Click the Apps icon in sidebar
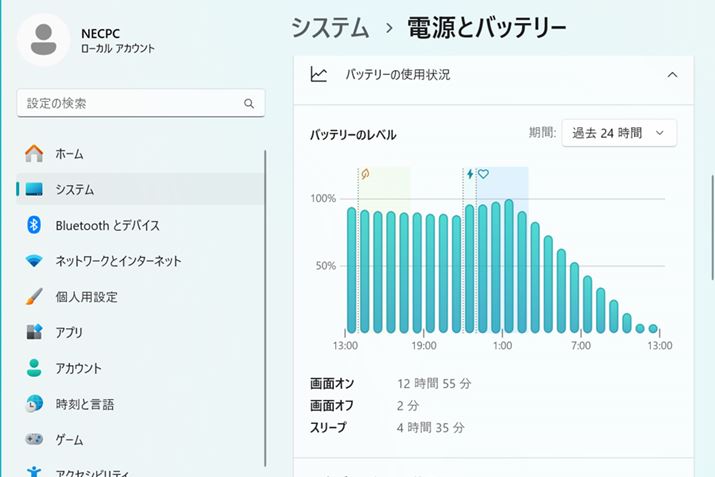Viewport: 715px width, 477px height. [x=34, y=332]
